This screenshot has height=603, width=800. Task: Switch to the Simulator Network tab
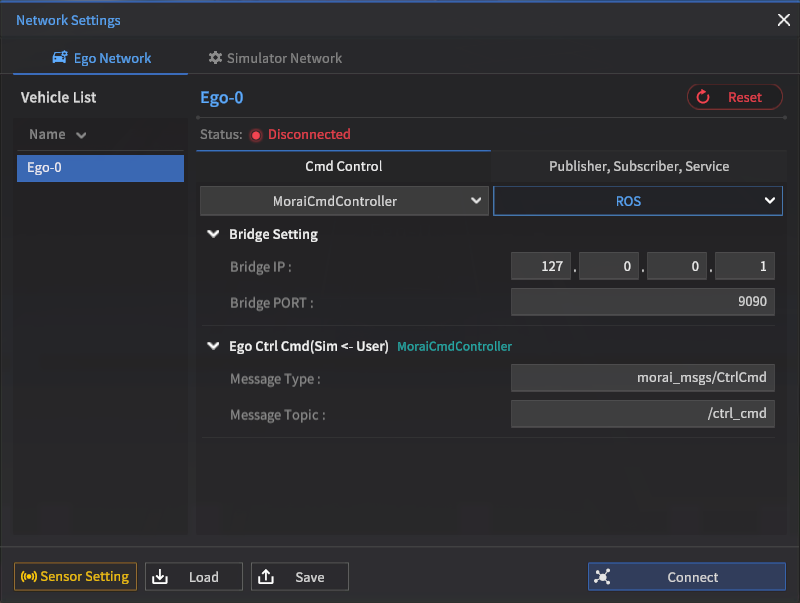(275, 58)
